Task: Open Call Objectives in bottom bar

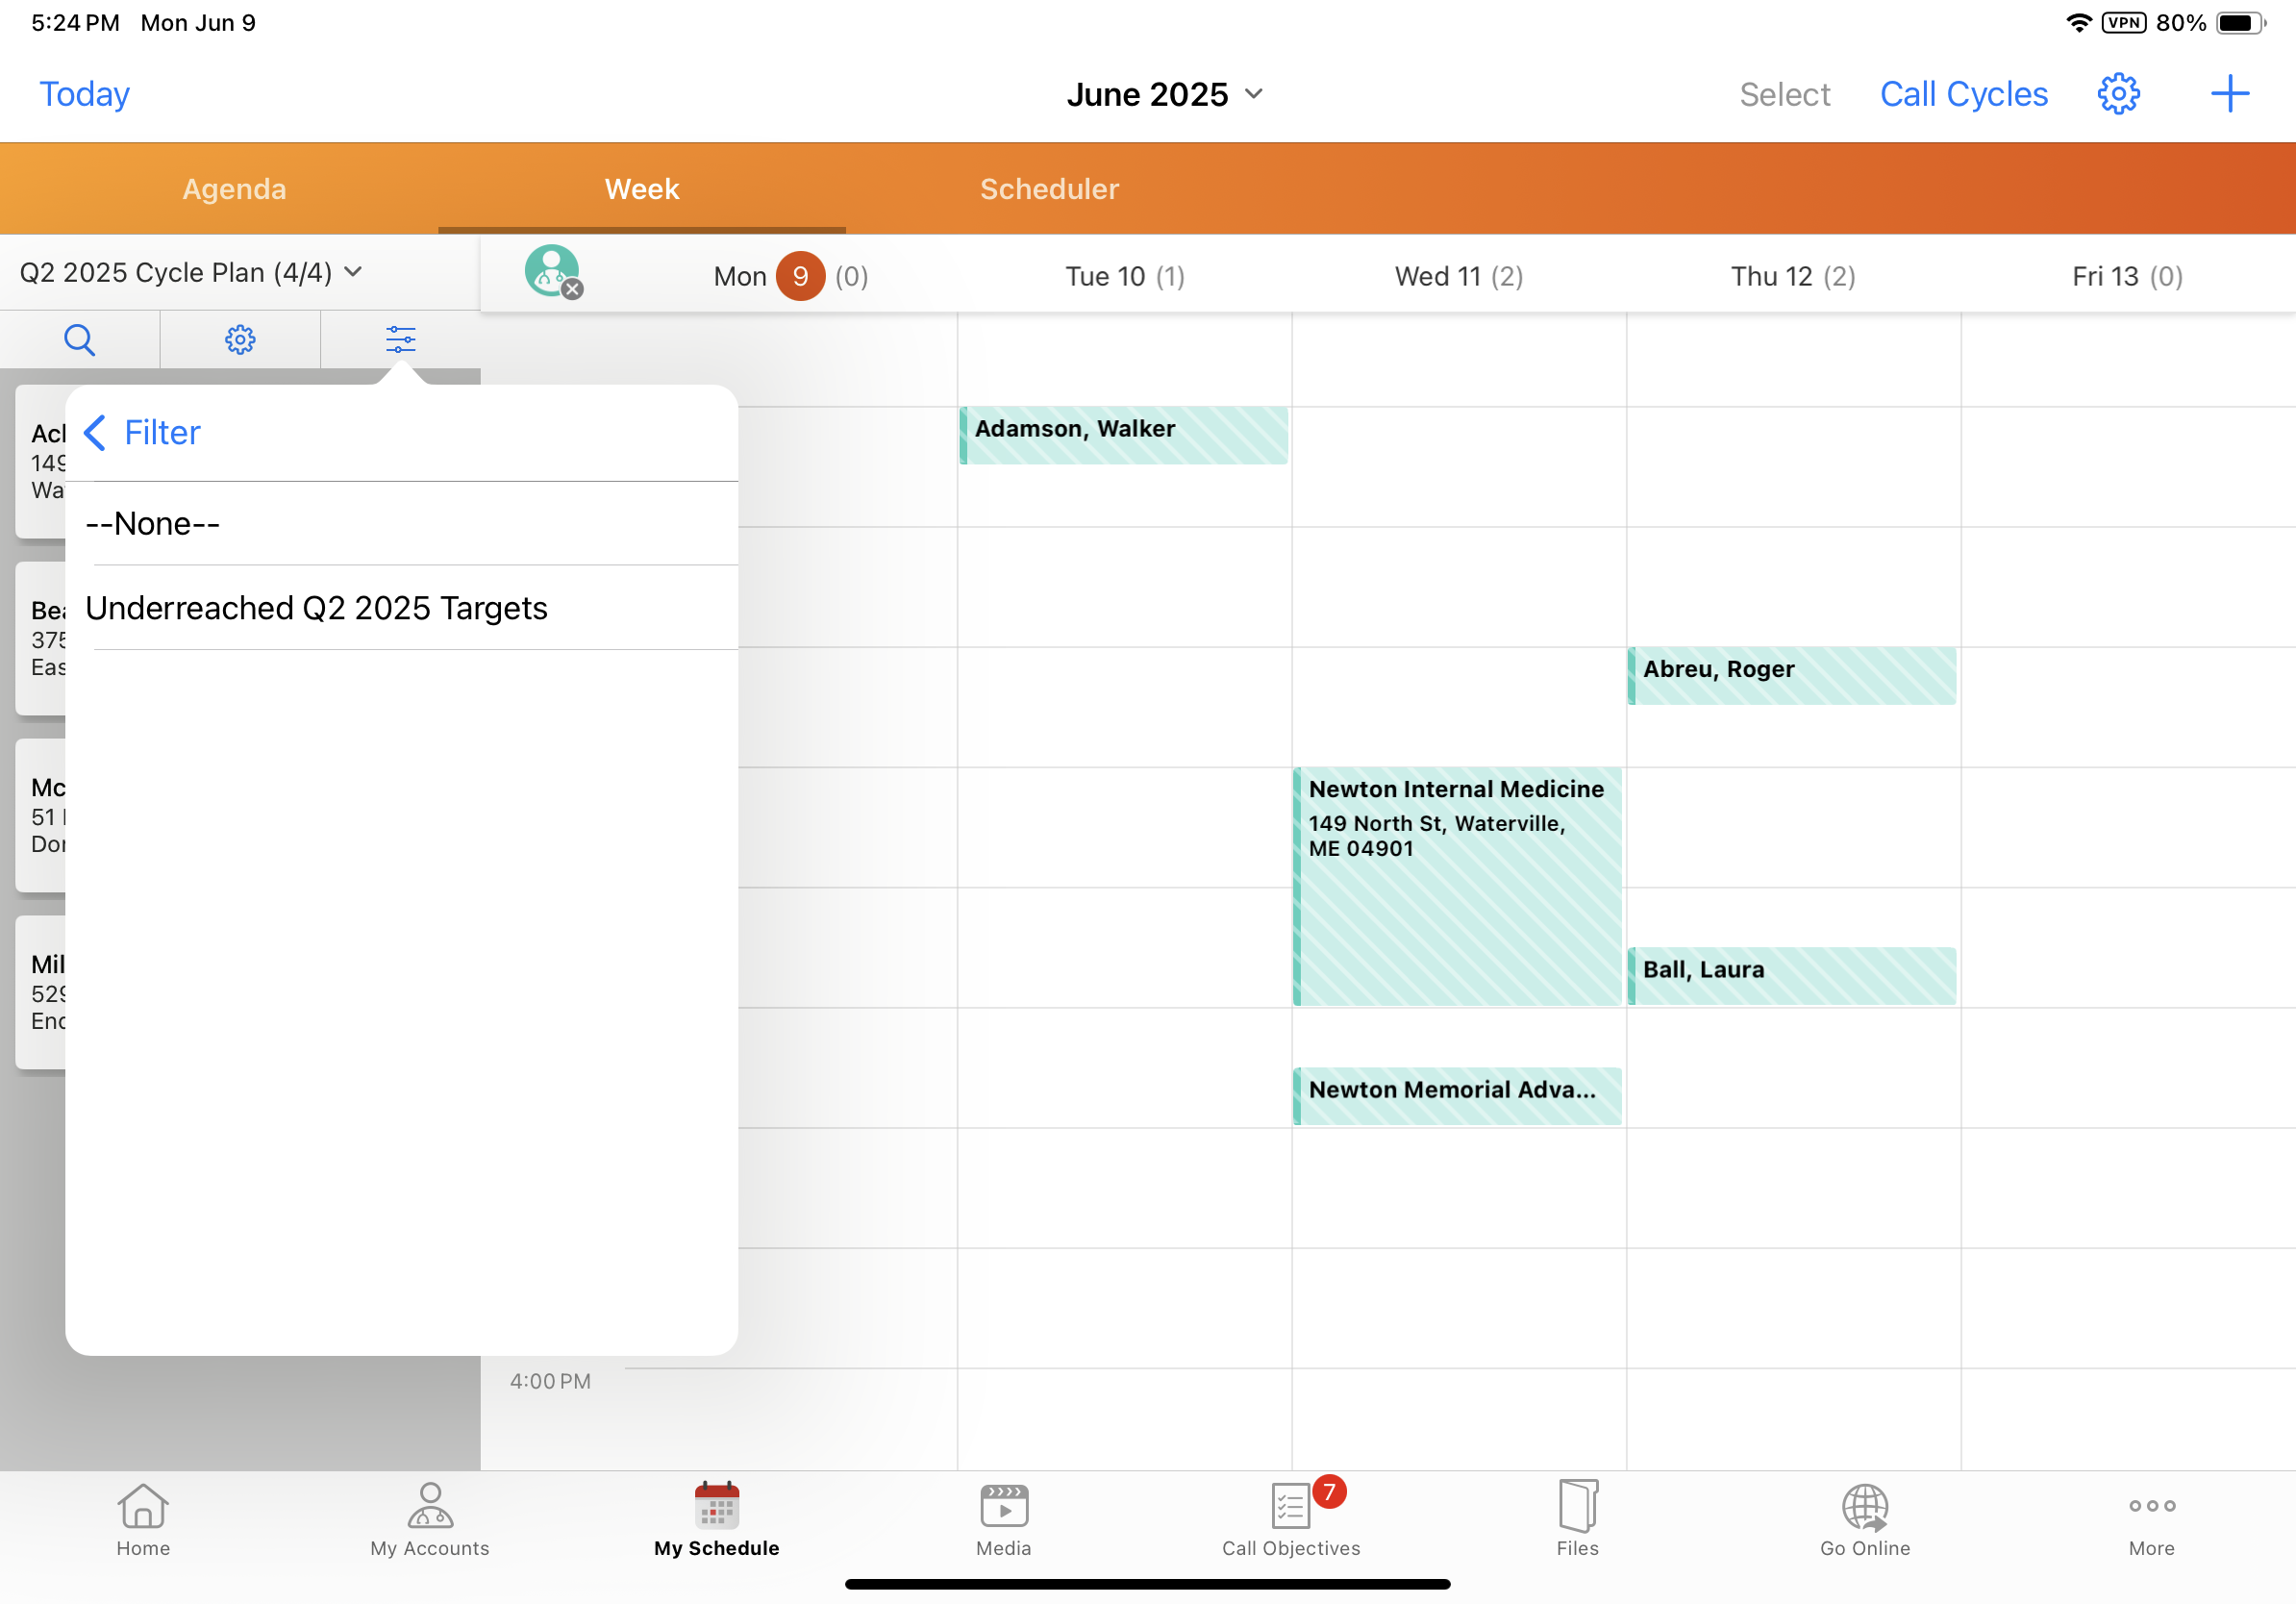Action: 1290,1518
